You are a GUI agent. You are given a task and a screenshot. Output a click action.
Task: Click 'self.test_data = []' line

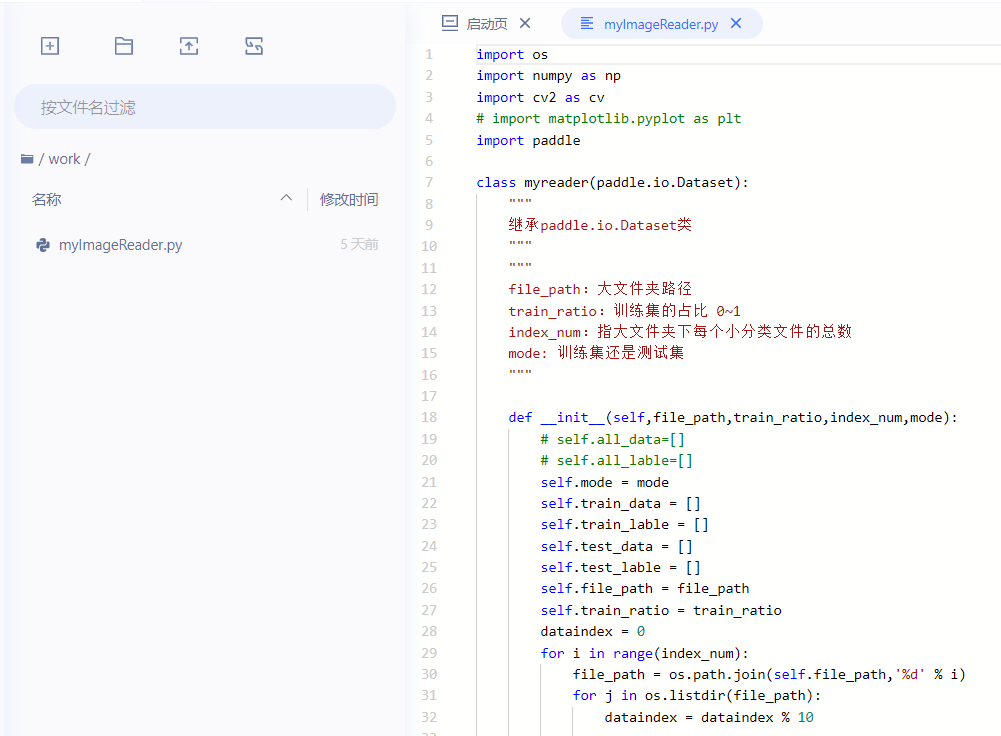(x=616, y=546)
